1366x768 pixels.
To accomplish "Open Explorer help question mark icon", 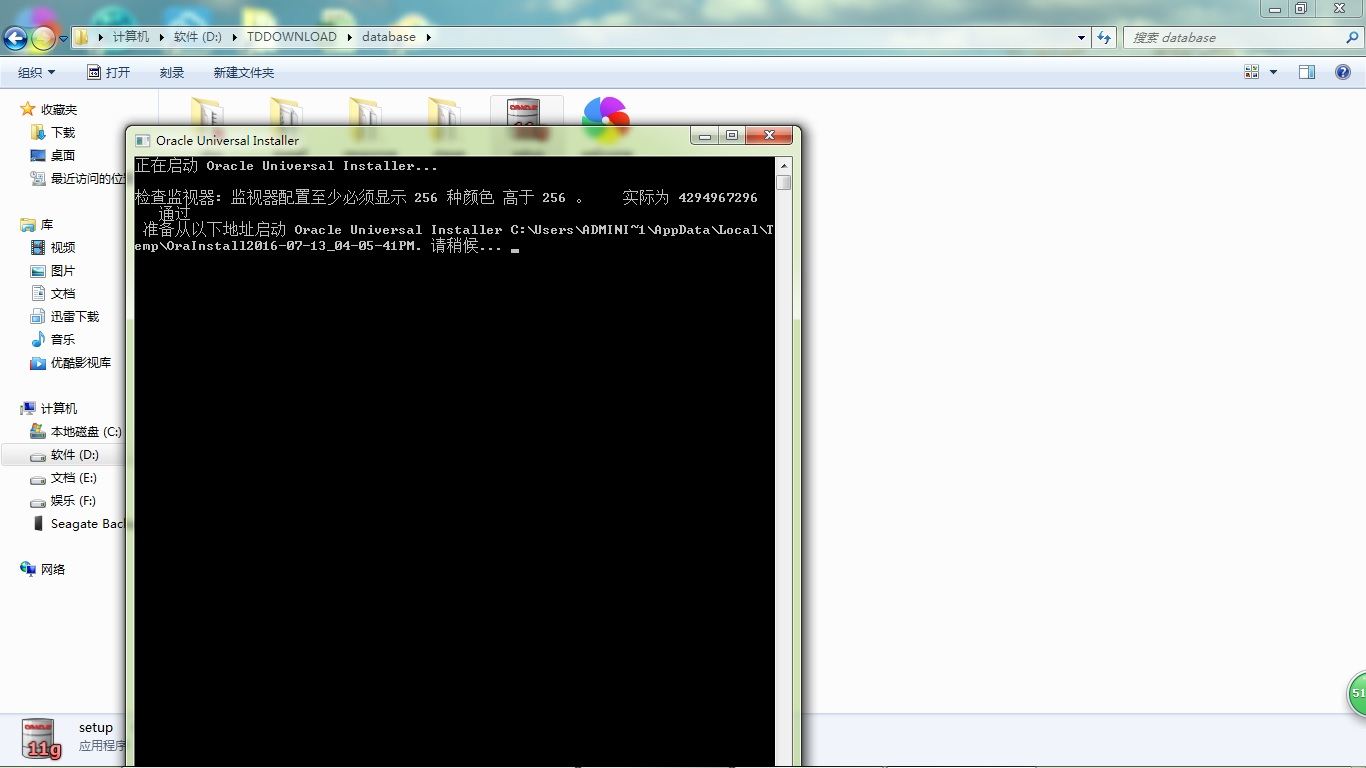I will click(1343, 72).
